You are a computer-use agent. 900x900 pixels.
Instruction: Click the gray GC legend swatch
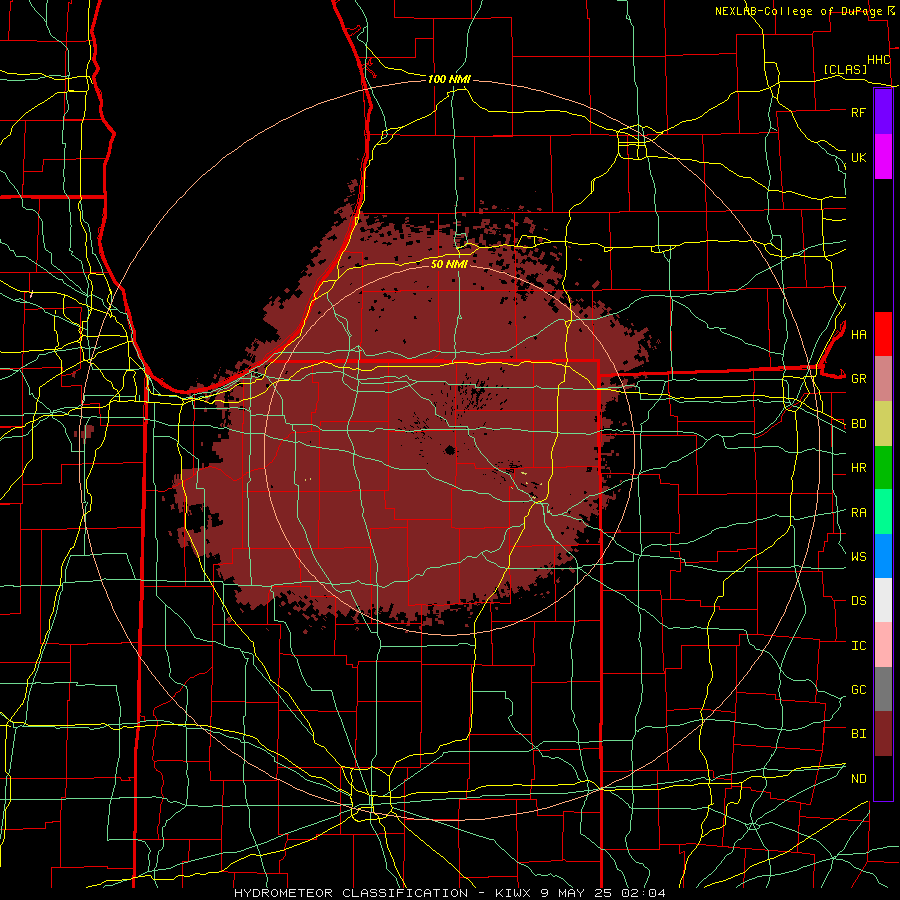(883, 689)
